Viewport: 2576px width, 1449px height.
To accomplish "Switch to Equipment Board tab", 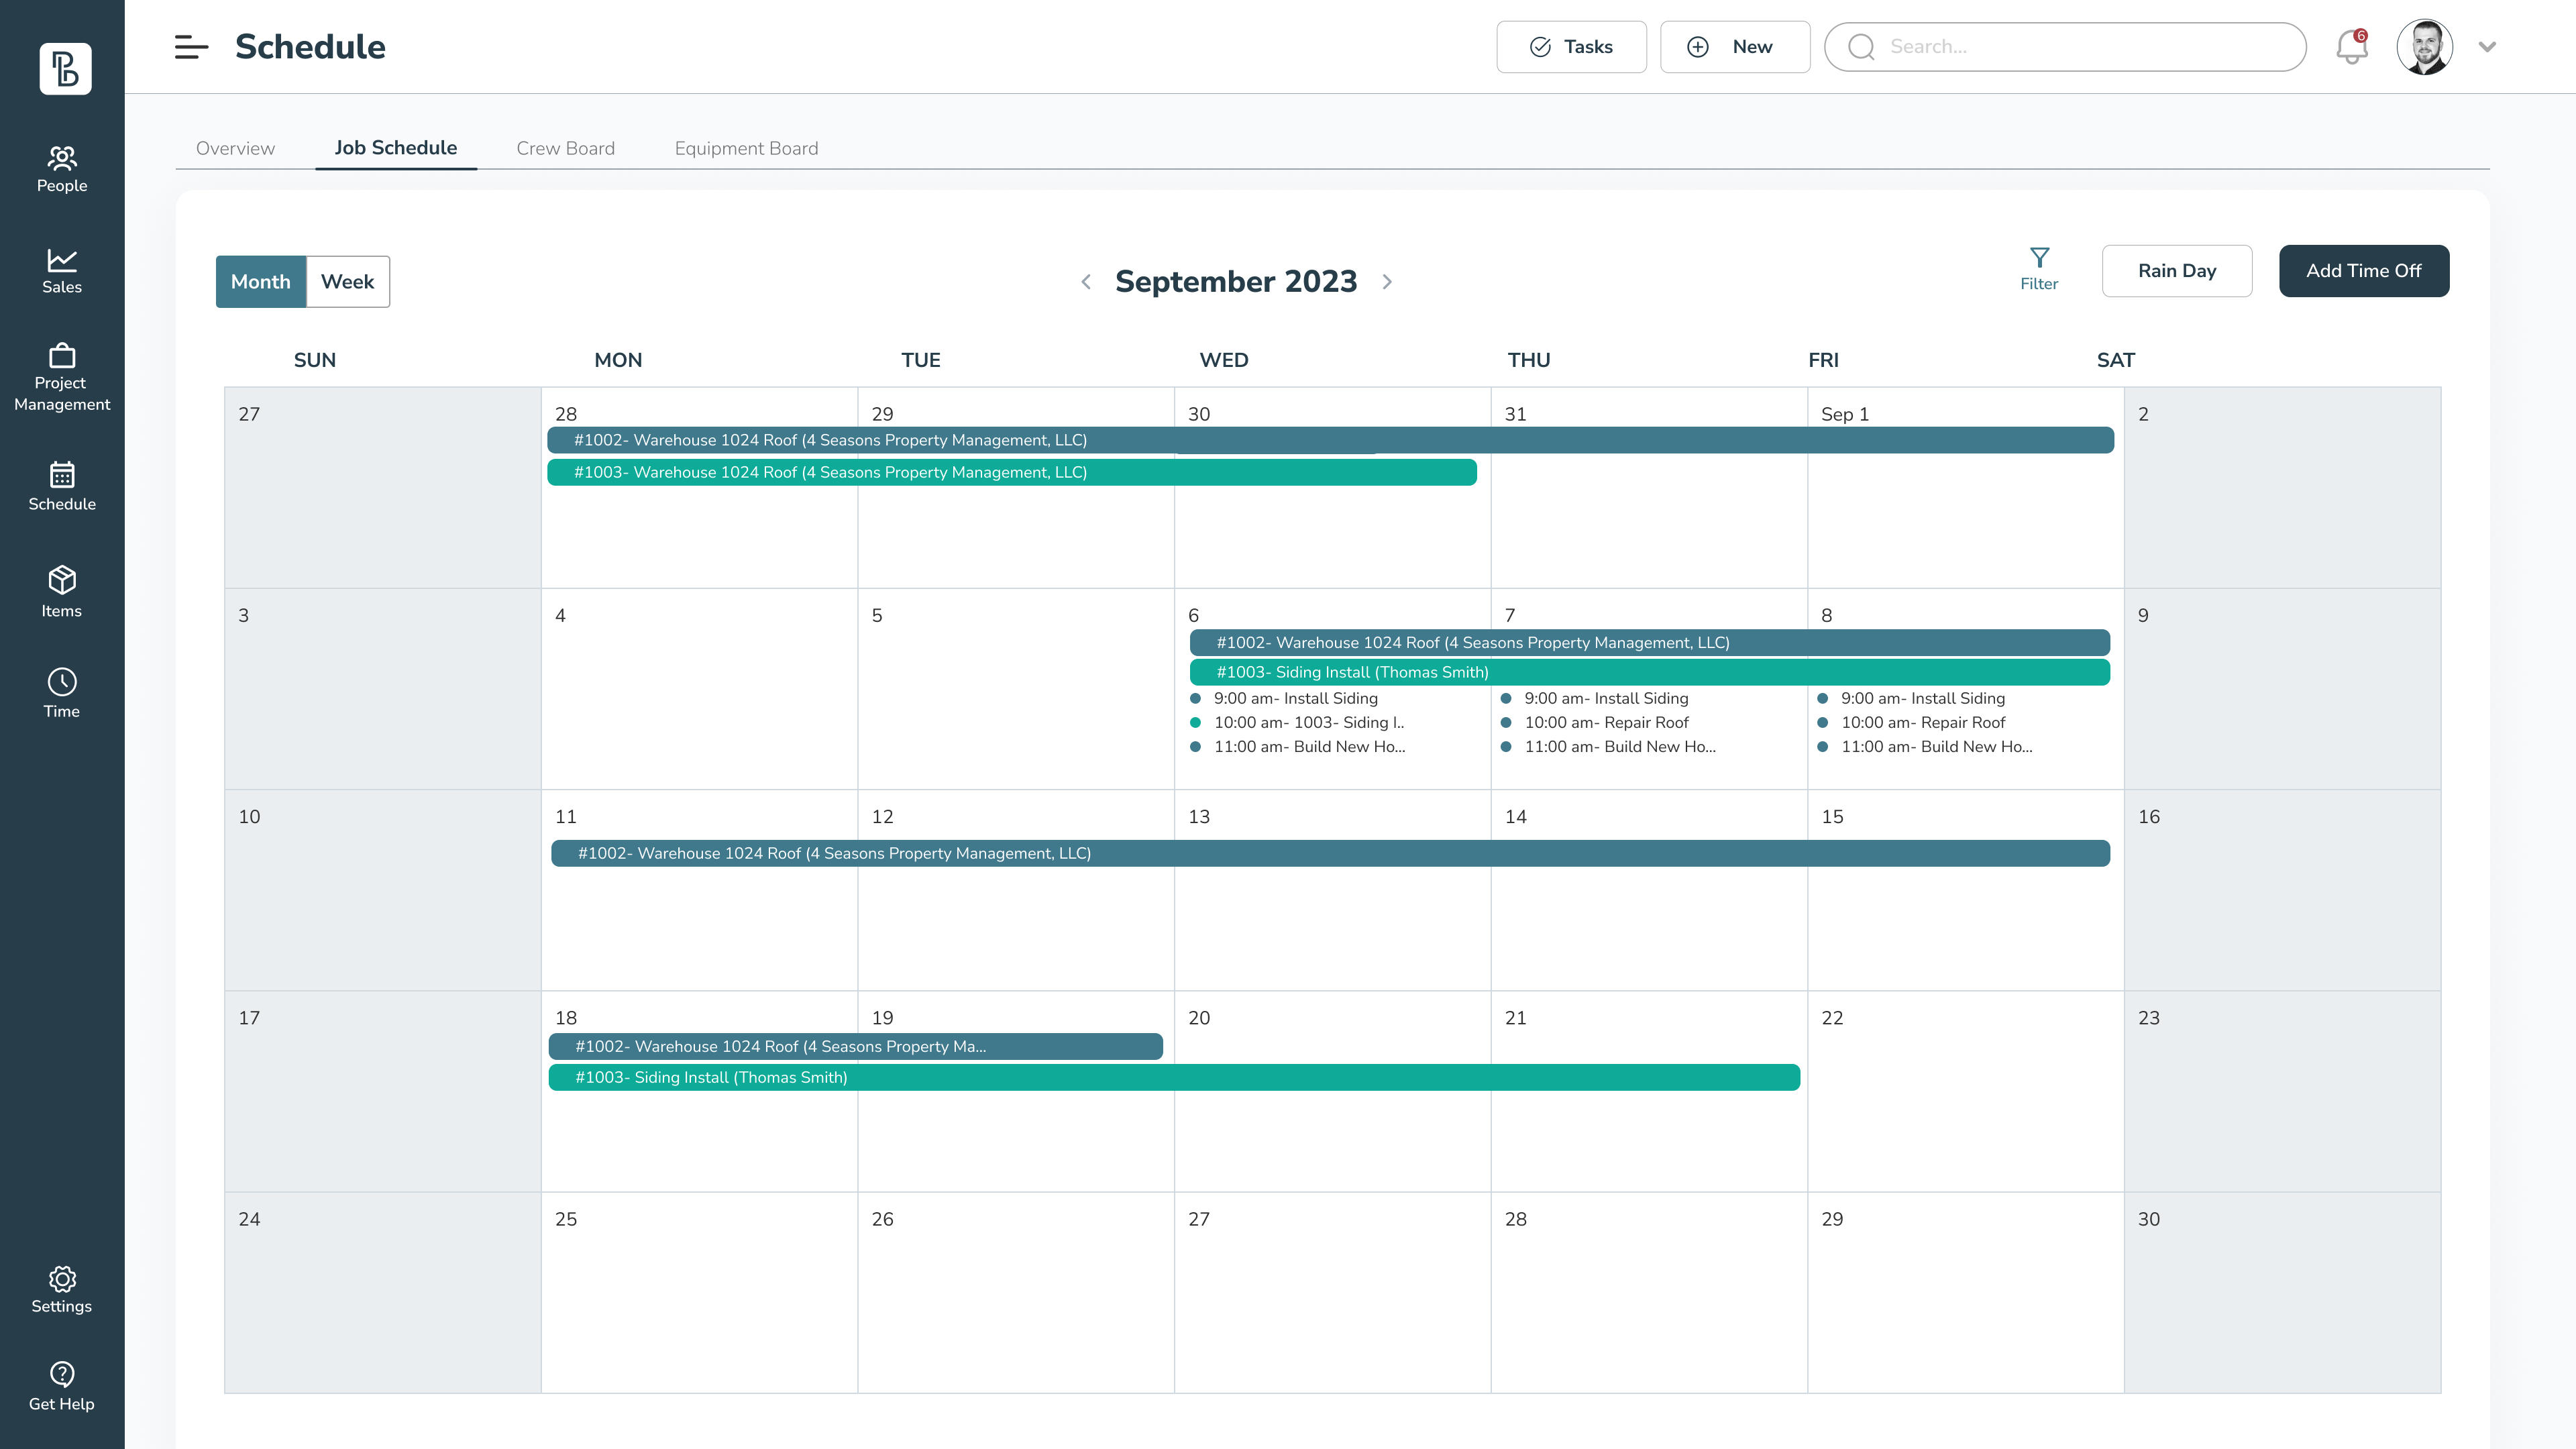I will click(x=746, y=148).
